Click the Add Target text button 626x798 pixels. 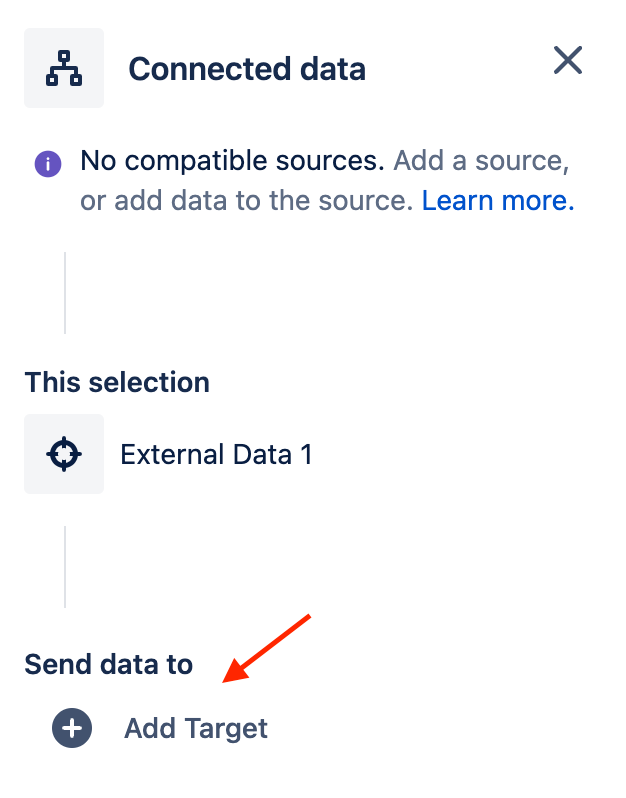[196, 728]
